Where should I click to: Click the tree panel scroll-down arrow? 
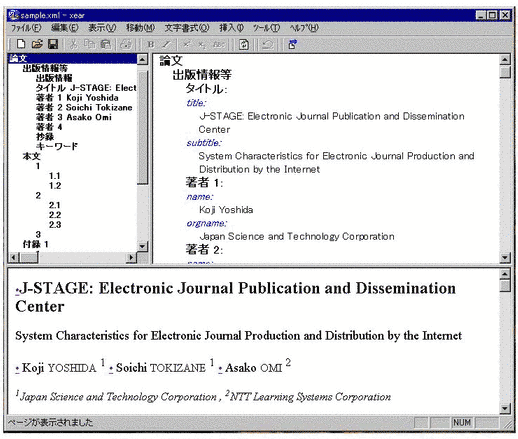click(143, 246)
